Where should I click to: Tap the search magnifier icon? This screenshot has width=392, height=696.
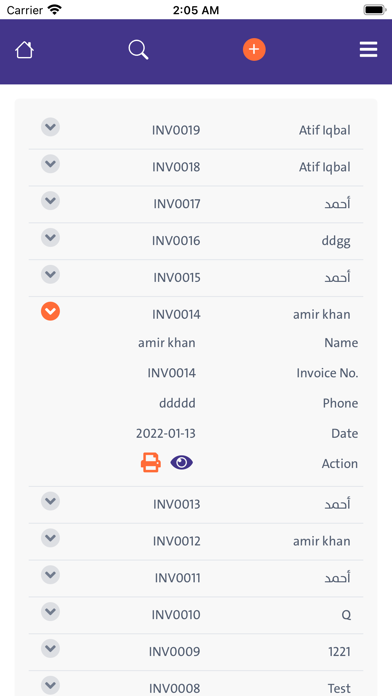click(x=139, y=50)
